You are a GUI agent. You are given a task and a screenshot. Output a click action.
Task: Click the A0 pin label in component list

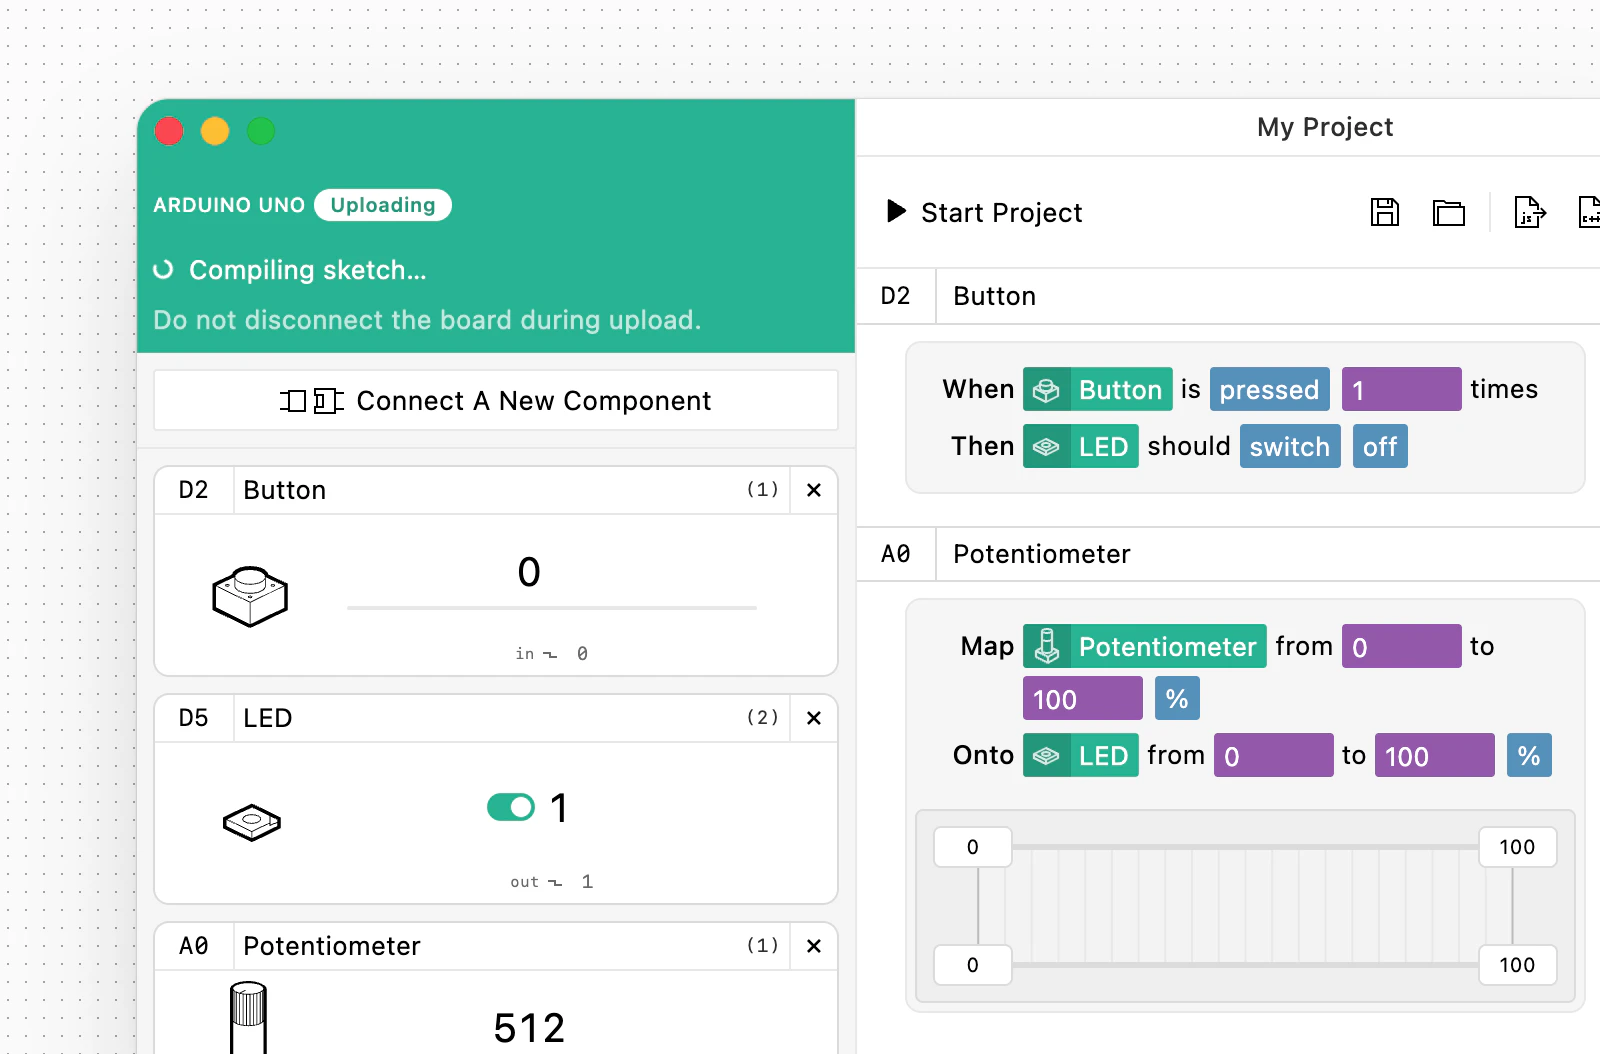click(x=194, y=946)
